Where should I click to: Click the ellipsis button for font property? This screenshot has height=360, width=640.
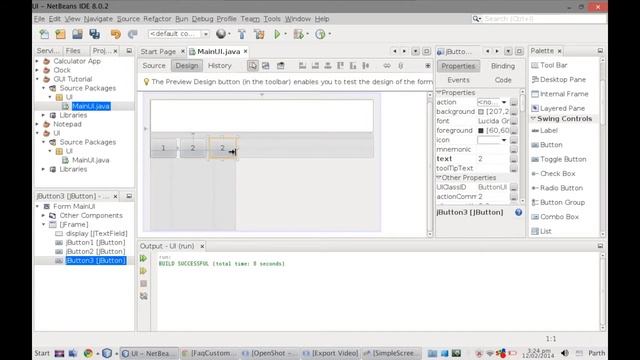pos(514,121)
